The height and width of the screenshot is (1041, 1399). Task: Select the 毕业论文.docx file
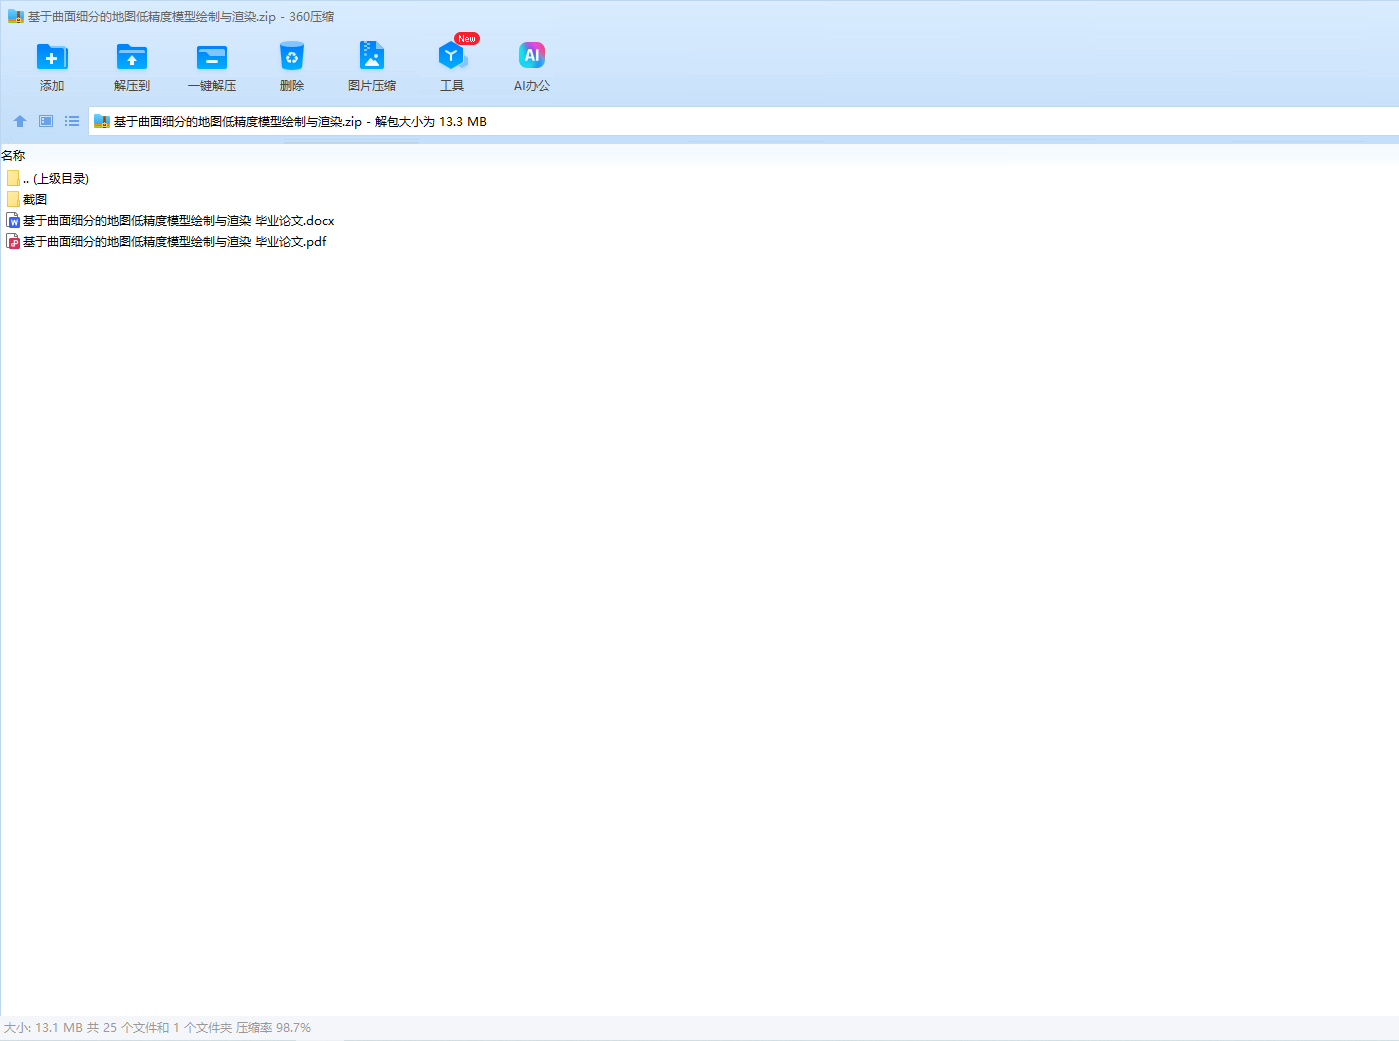pos(170,220)
